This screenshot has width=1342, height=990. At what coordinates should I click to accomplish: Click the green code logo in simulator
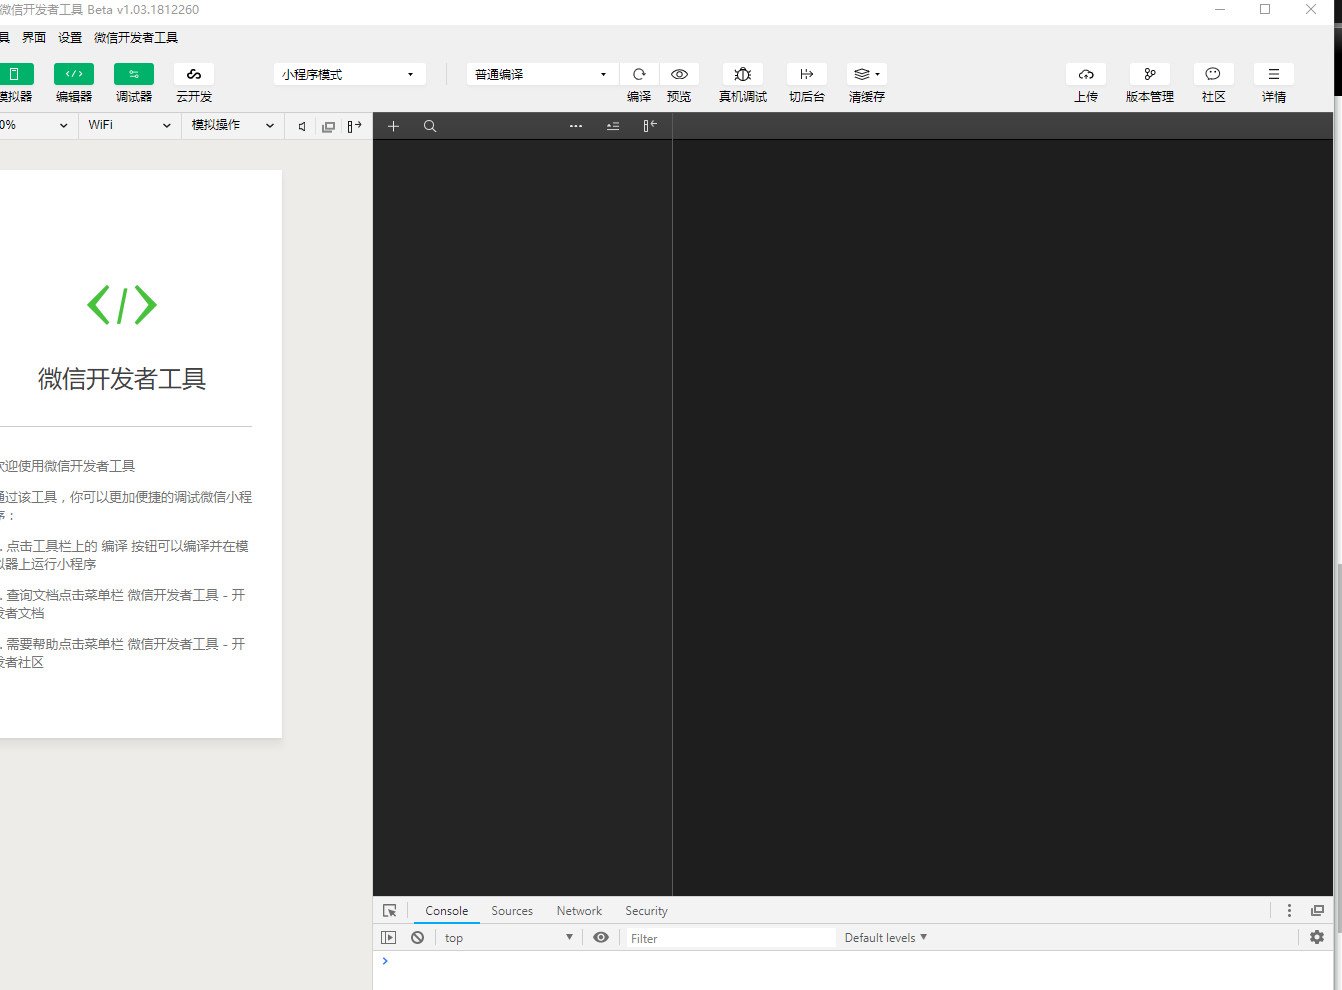pos(122,305)
